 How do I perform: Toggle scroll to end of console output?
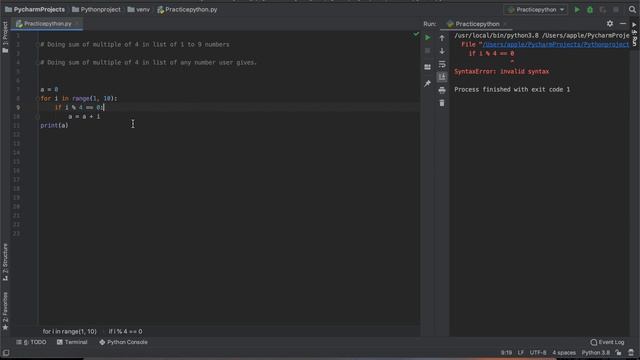pos(442,77)
